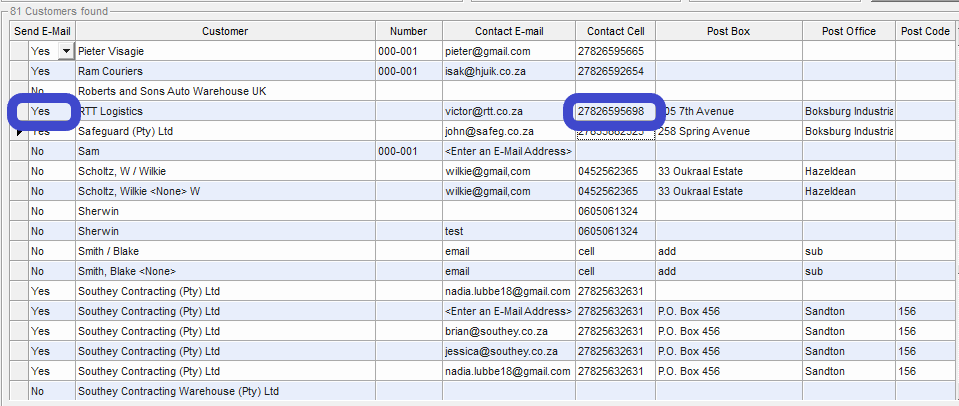Image resolution: width=959 pixels, height=406 pixels.
Task: Select 0452562365 in the Scholtz, W / Wilkie row
Action: tap(615, 171)
